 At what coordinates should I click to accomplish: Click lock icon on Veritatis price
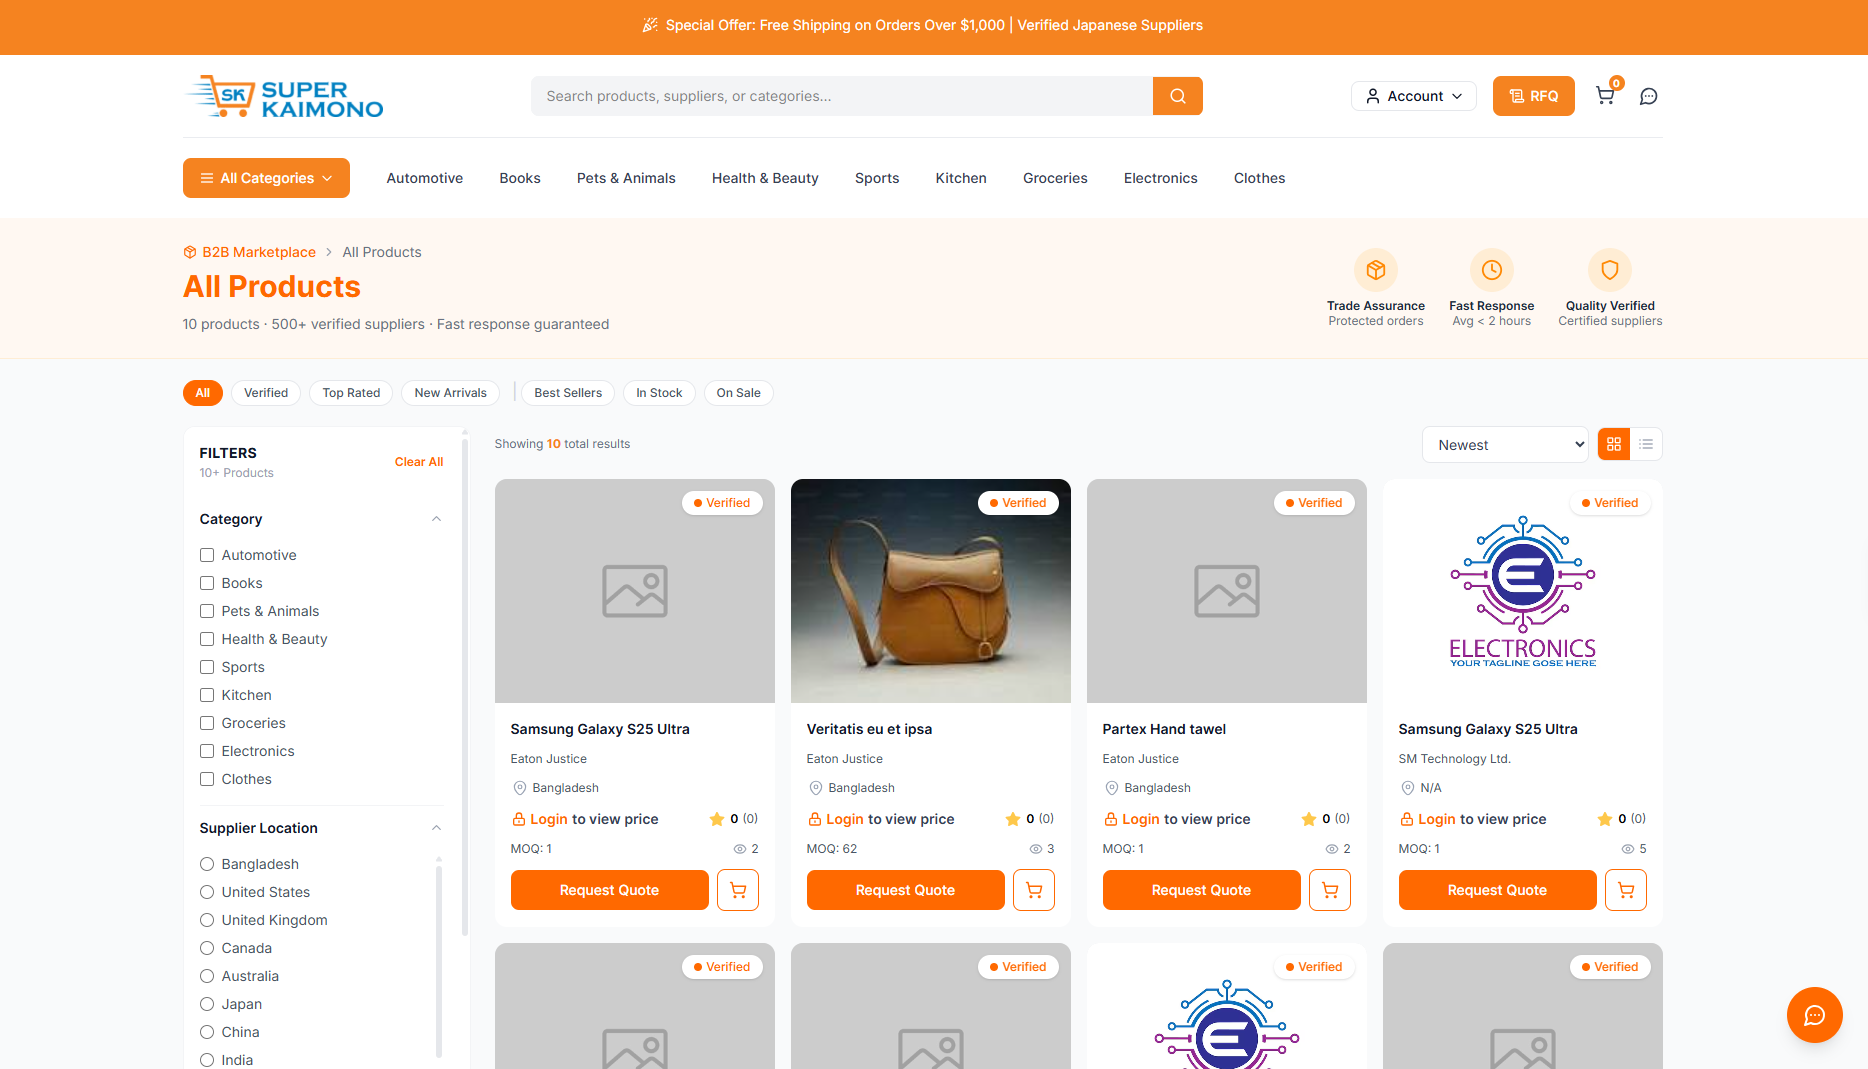click(815, 819)
